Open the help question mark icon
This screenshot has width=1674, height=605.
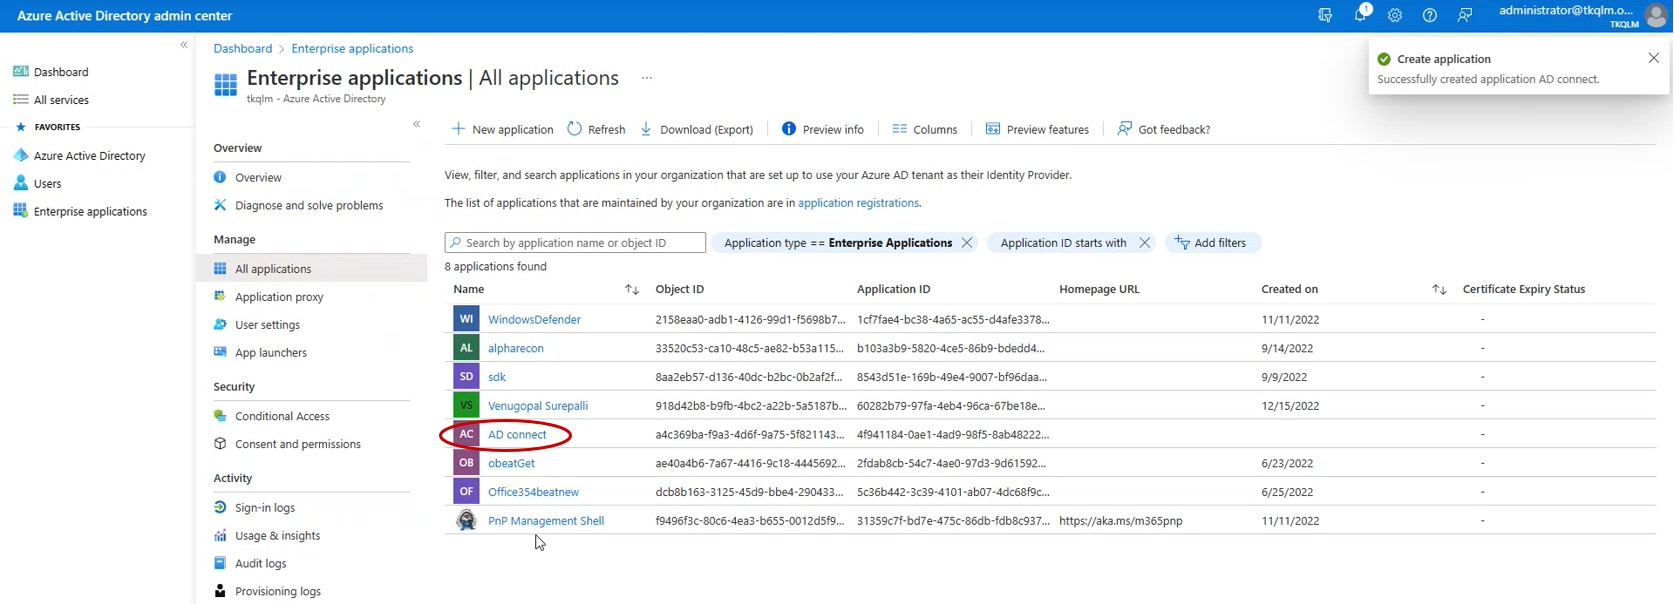click(1430, 15)
